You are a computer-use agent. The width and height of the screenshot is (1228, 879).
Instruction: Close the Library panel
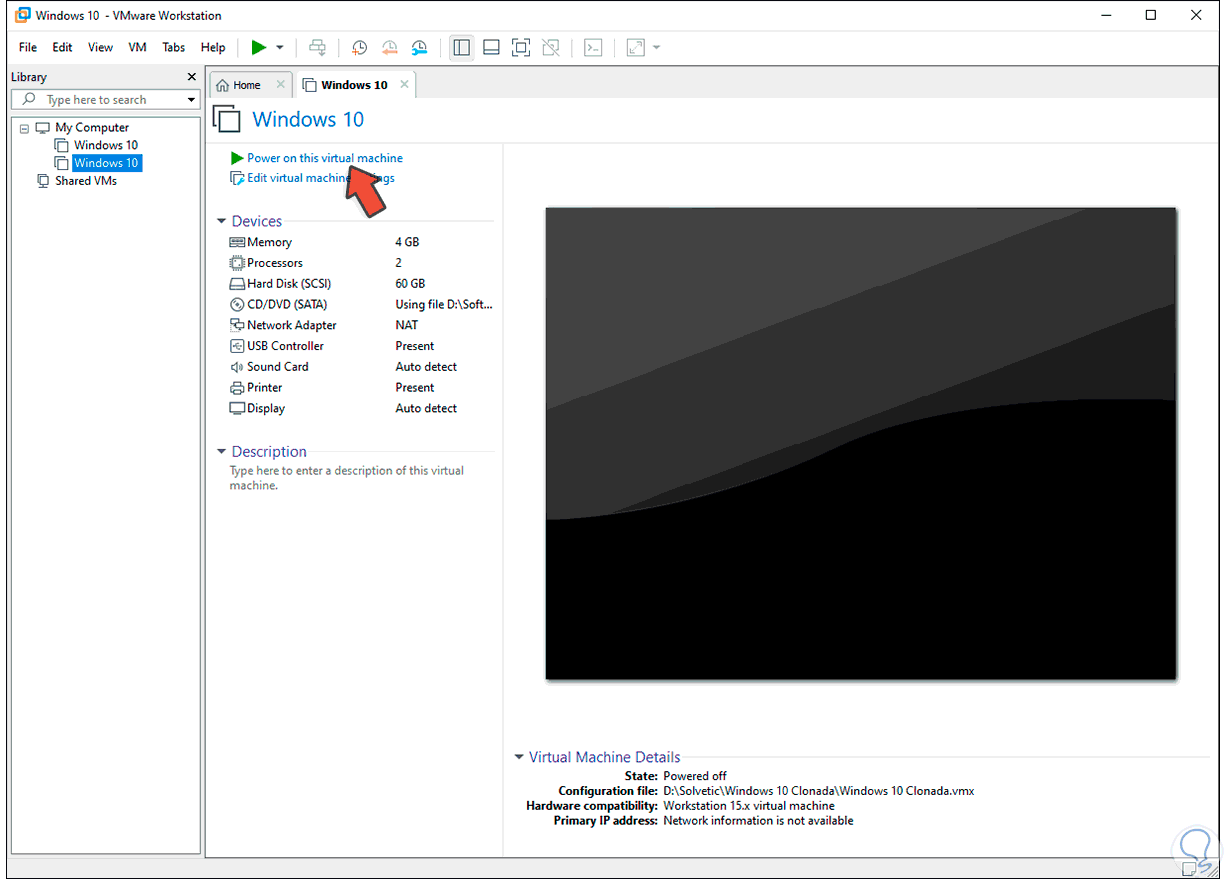(x=192, y=77)
